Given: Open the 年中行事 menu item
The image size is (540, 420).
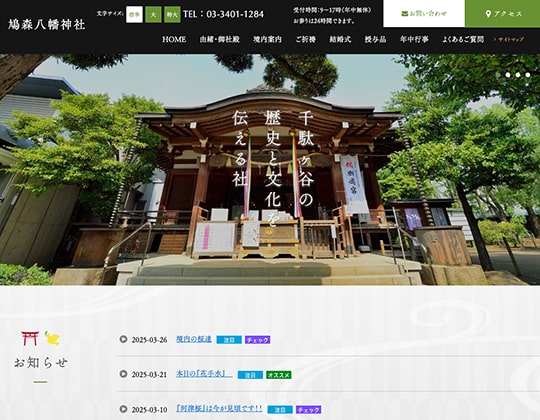Looking at the screenshot, I should tap(414, 39).
